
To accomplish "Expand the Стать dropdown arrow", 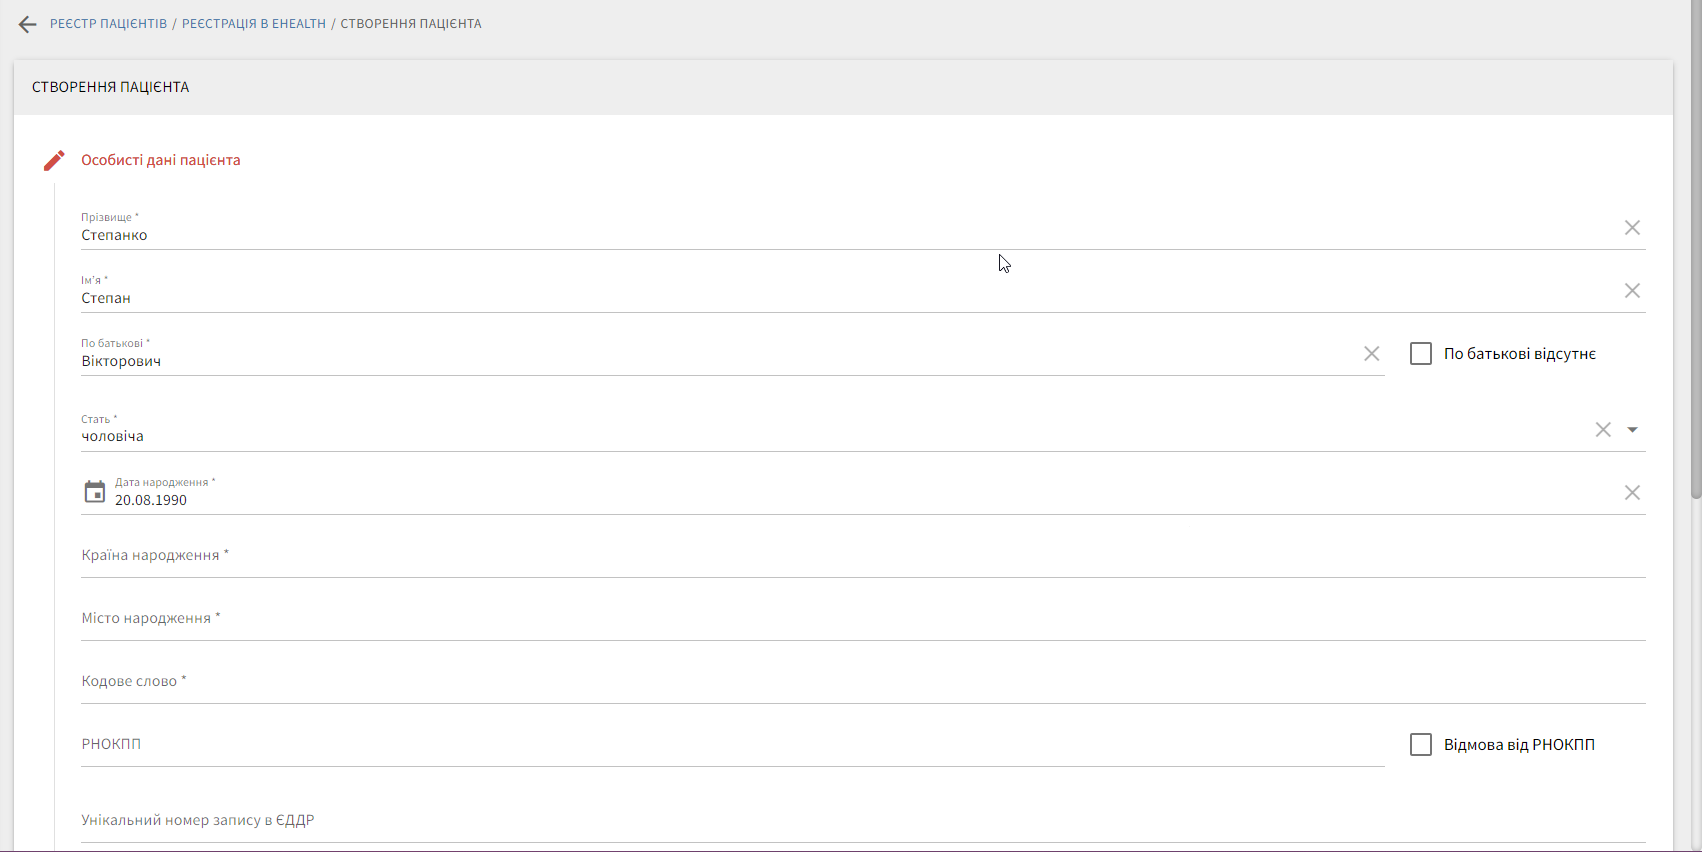I will pos(1632,430).
